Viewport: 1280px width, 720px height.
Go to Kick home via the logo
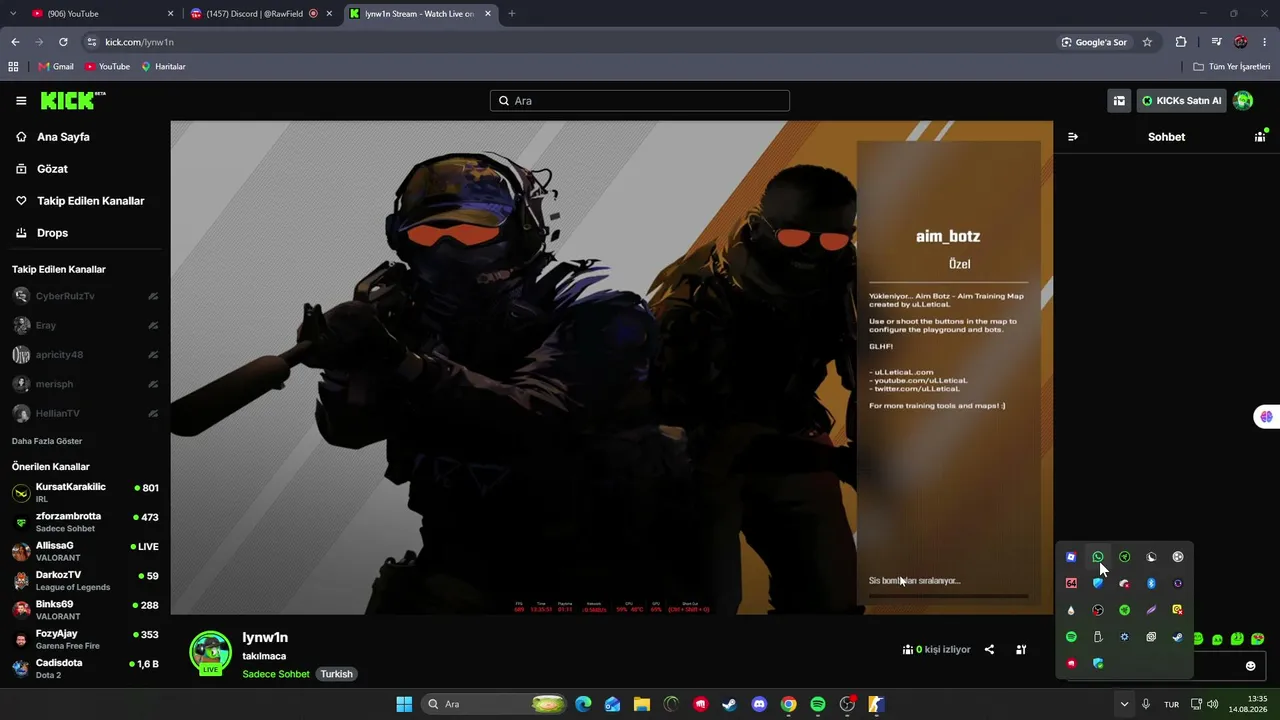point(73,100)
